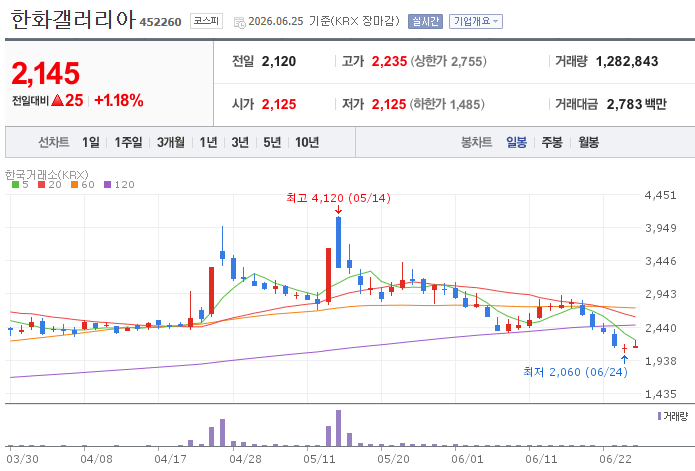Image resolution: width=695 pixels, height=471 pixels.
Task: Select the 3년 line chart tab
Action: (x=240, y=142)
